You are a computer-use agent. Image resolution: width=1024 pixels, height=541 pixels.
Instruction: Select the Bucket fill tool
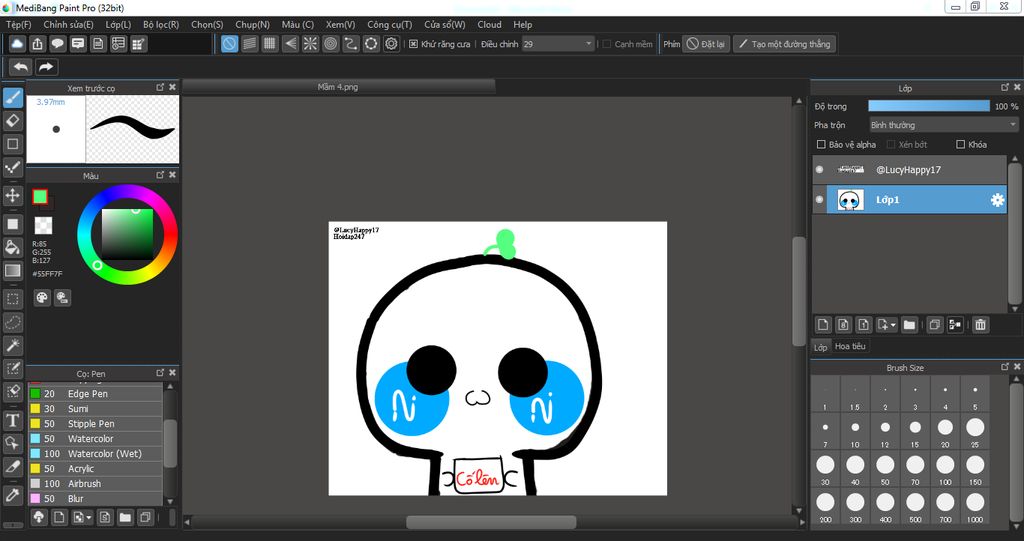pyautogui.click(x=12, y=247)
